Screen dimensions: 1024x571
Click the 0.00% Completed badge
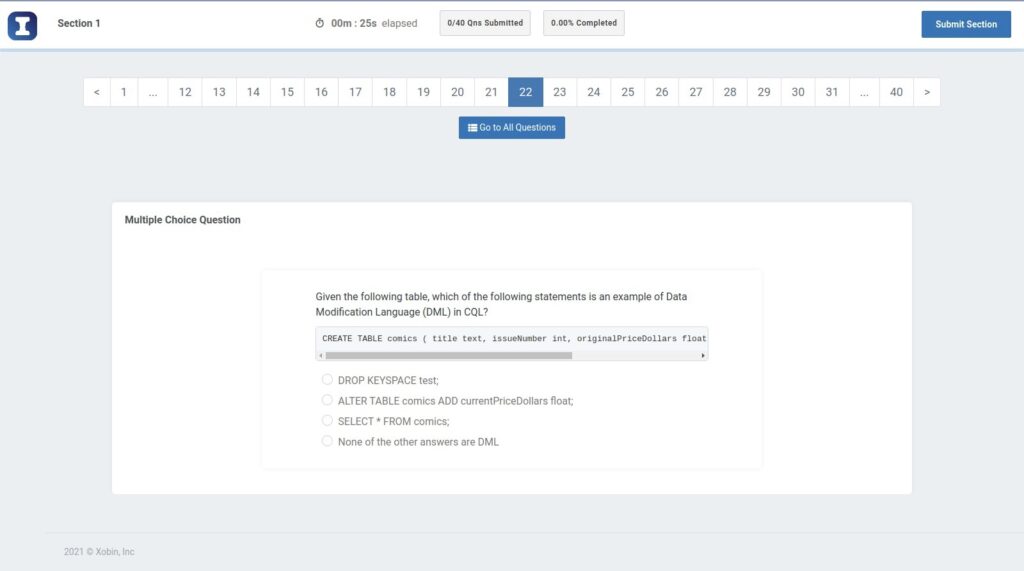click(x=583, y=23)
